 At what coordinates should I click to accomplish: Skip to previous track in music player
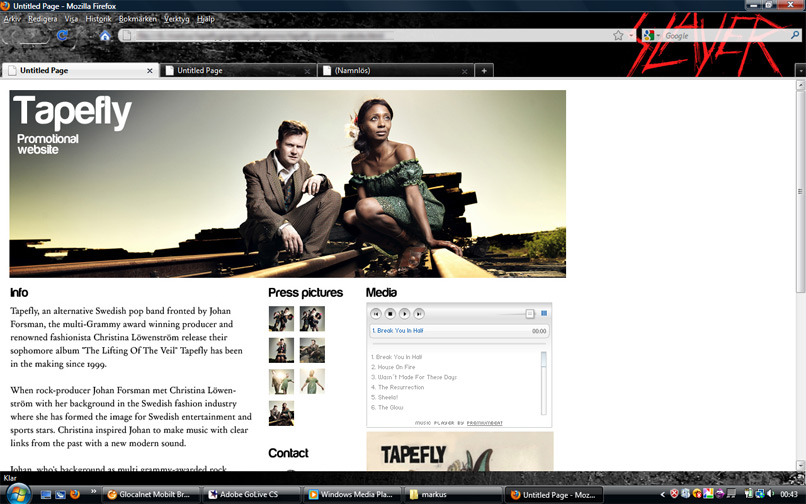tap(376, 313)
